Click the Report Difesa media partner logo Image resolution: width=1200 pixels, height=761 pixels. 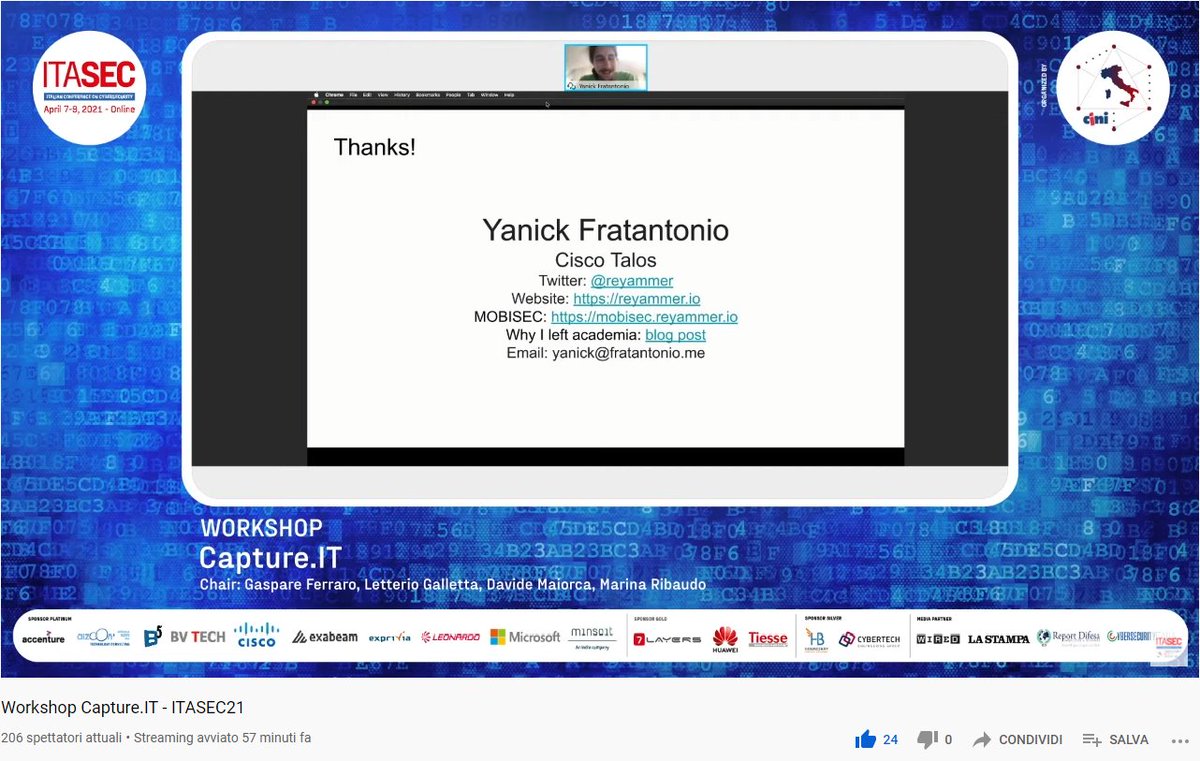[x=1068, y=637]
